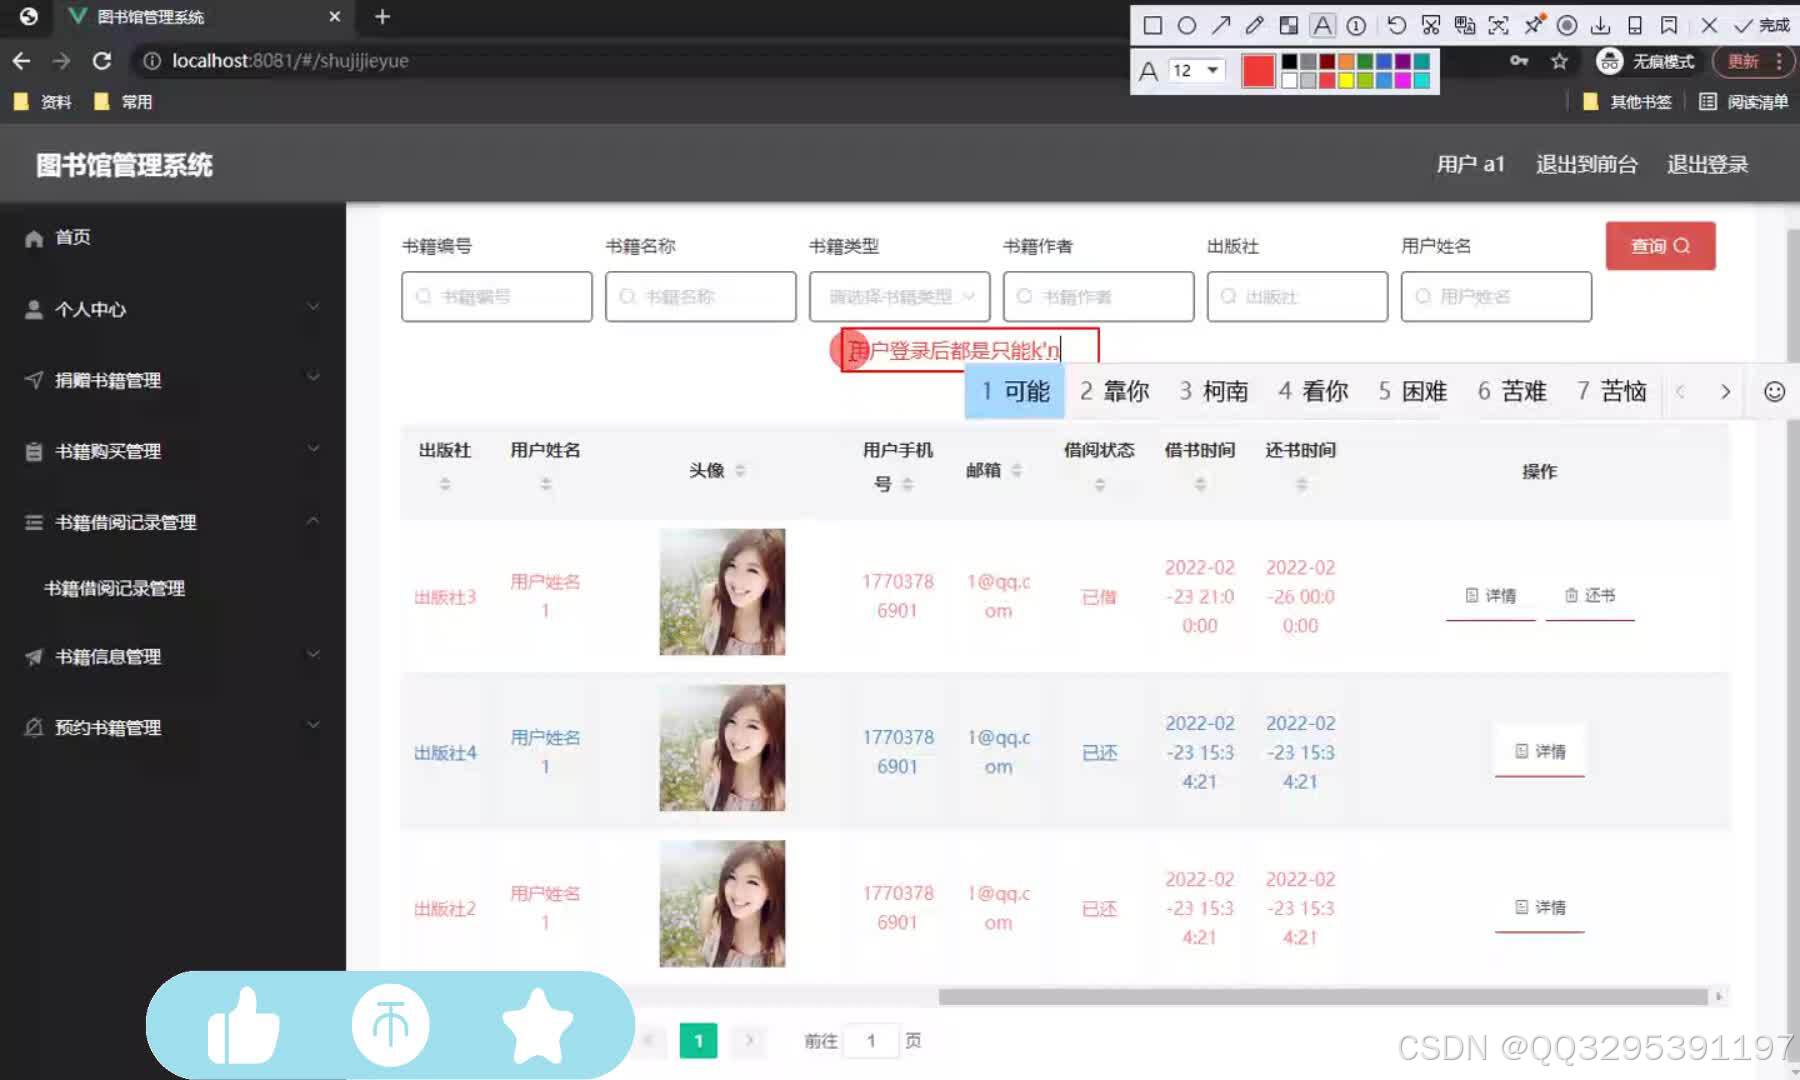This screenshot has height=1080, width=1800.
Task: Click 还书 button in 出版社3 row
Action: [1590, 596]
